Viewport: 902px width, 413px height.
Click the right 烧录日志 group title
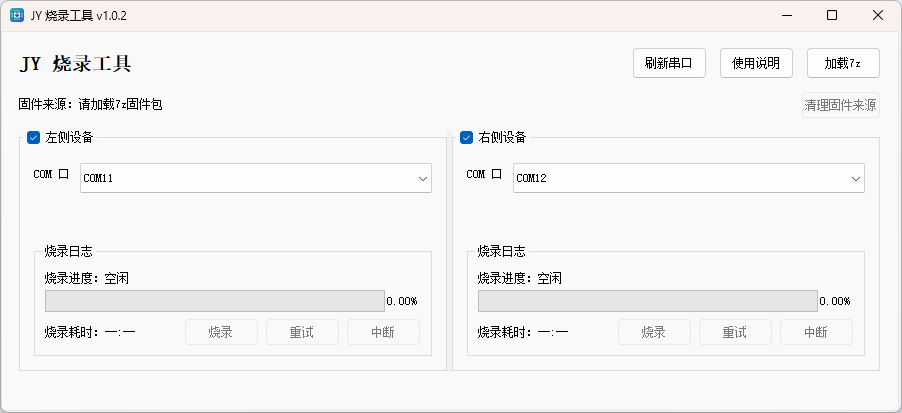(502, 251)
